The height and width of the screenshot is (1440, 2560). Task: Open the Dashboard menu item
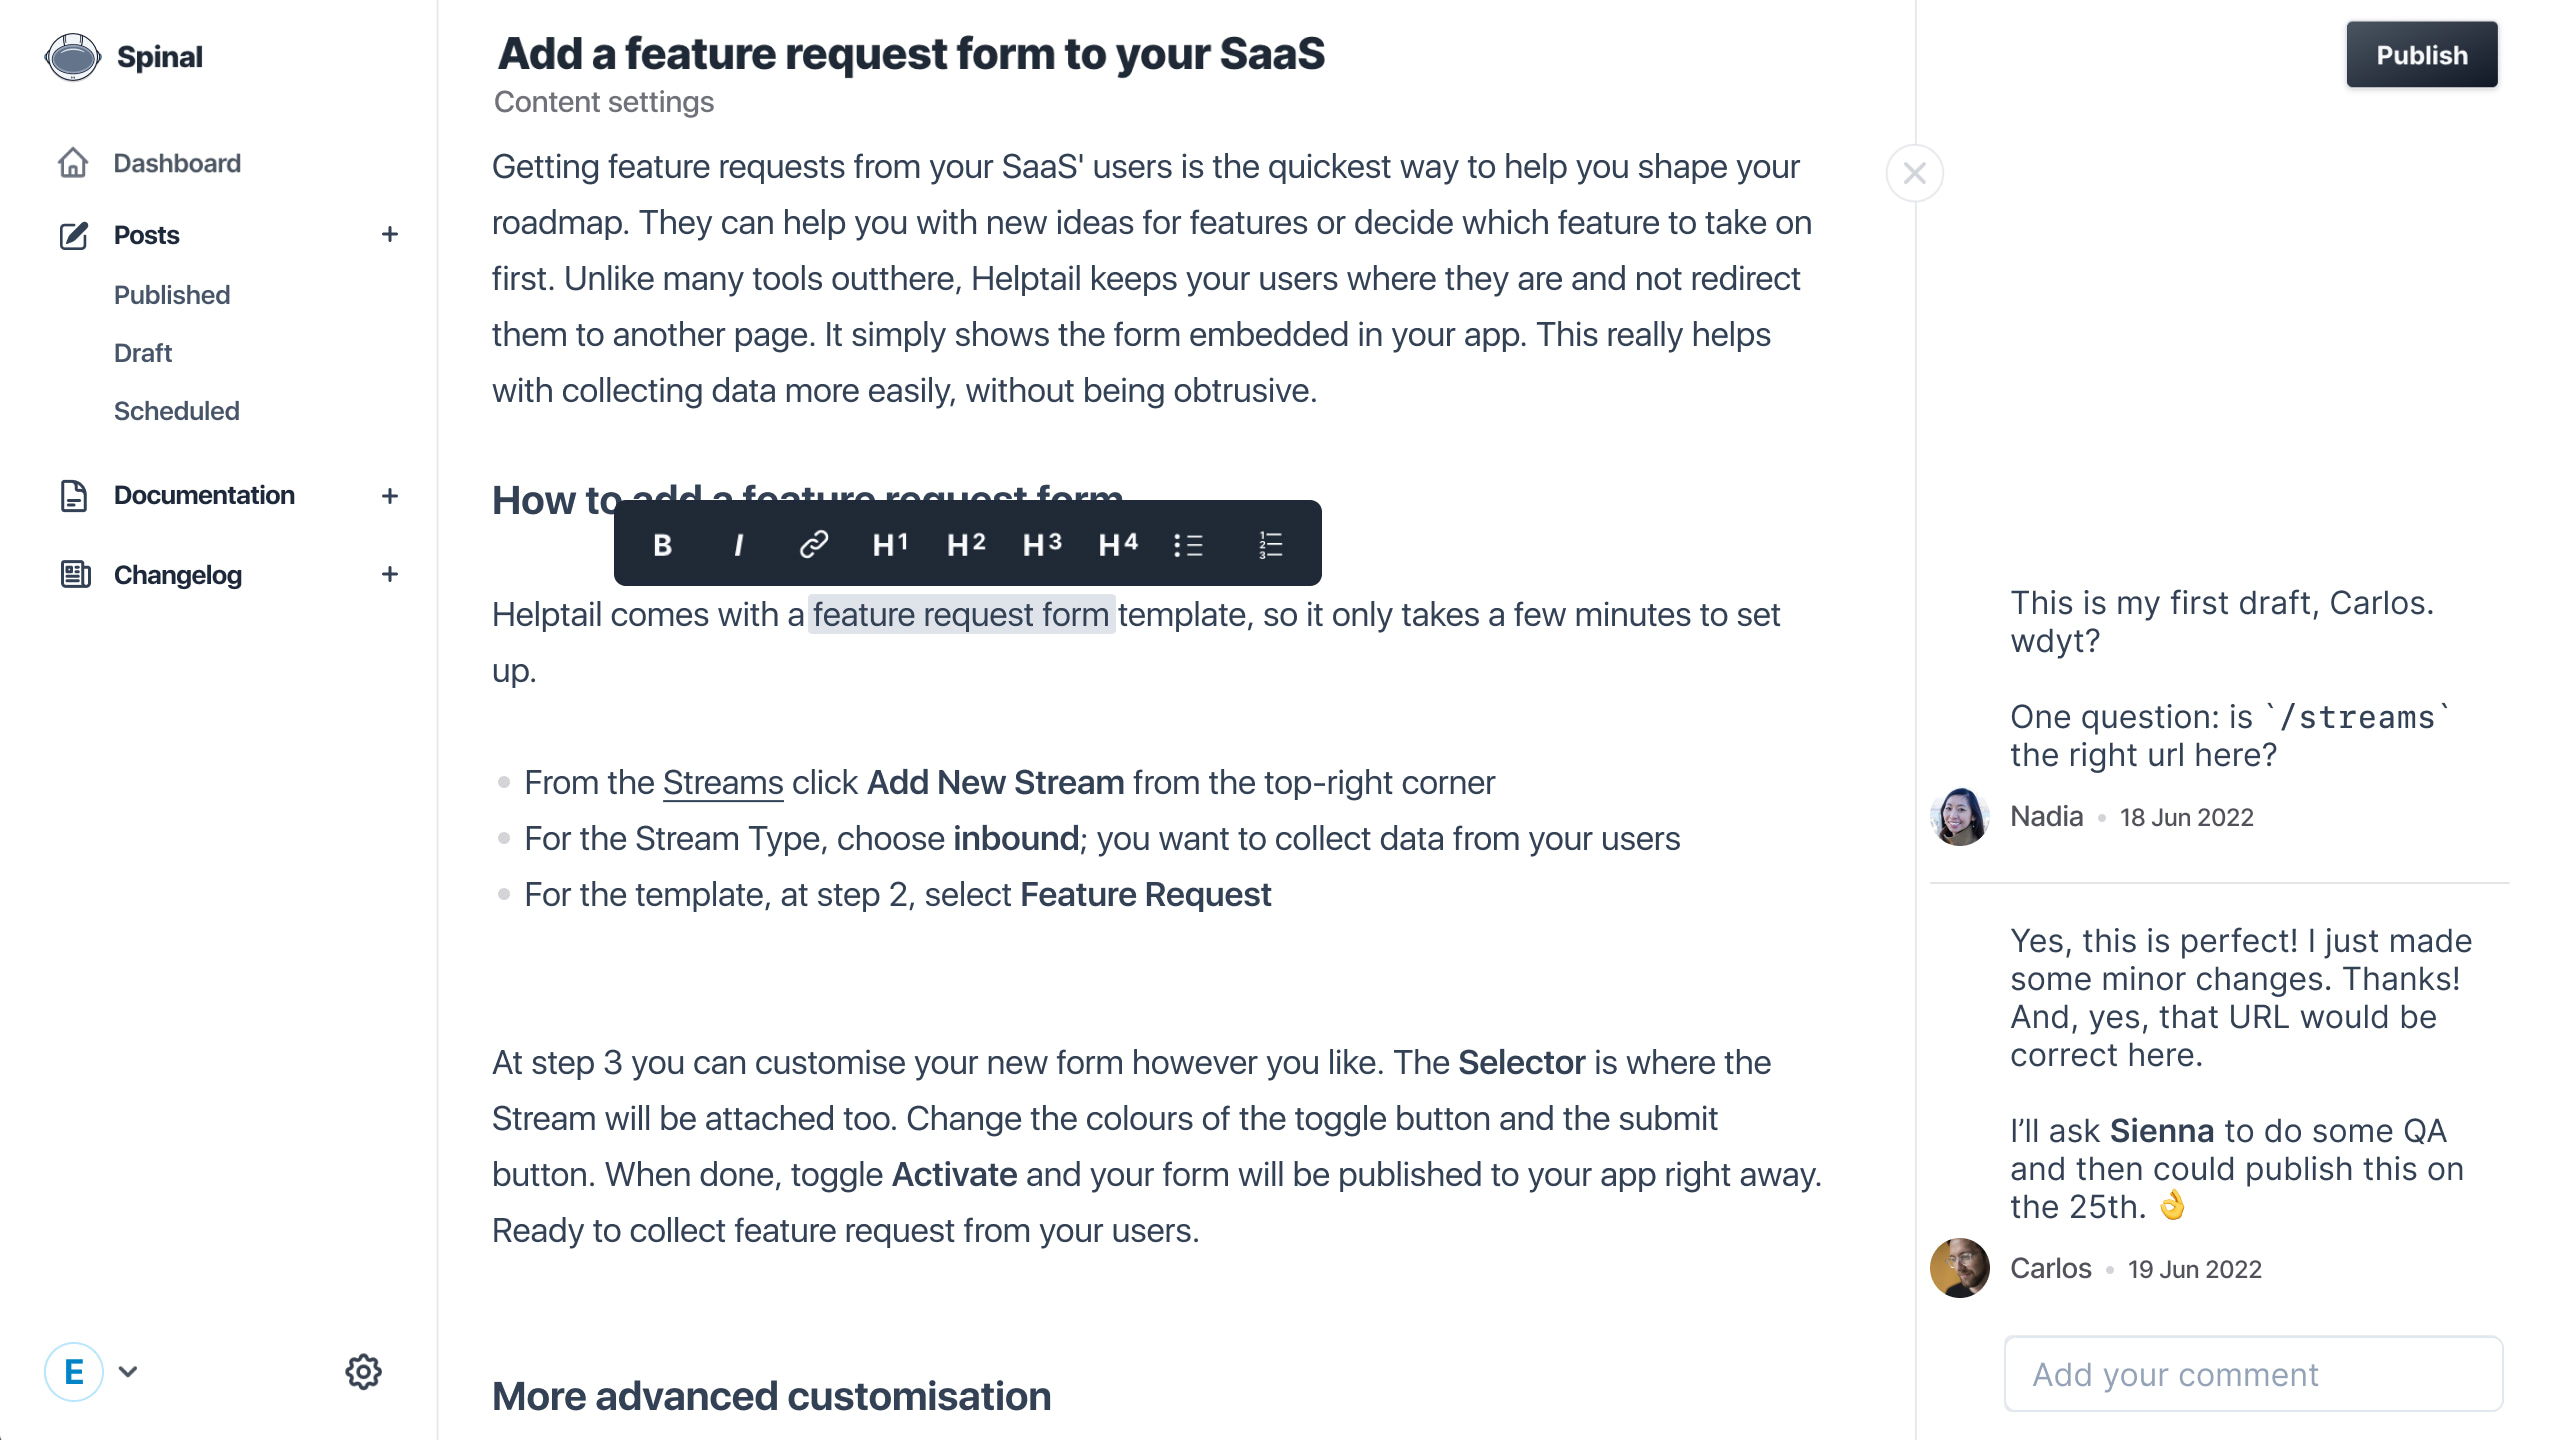click(x=177, y=163)
